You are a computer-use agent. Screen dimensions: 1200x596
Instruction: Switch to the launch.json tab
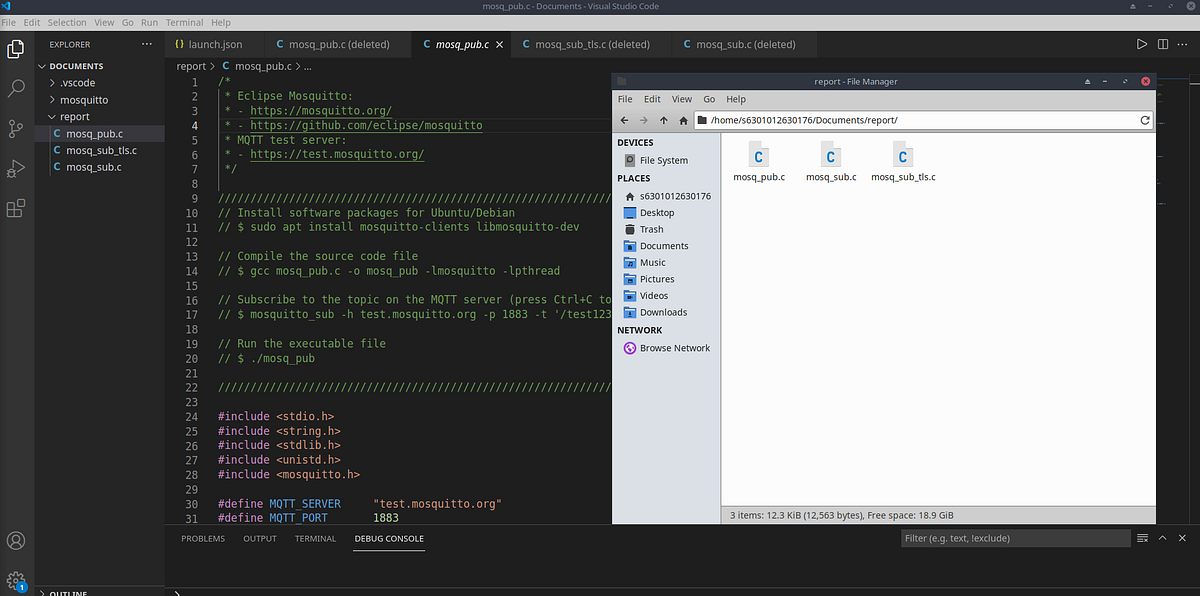coord(215,44)
